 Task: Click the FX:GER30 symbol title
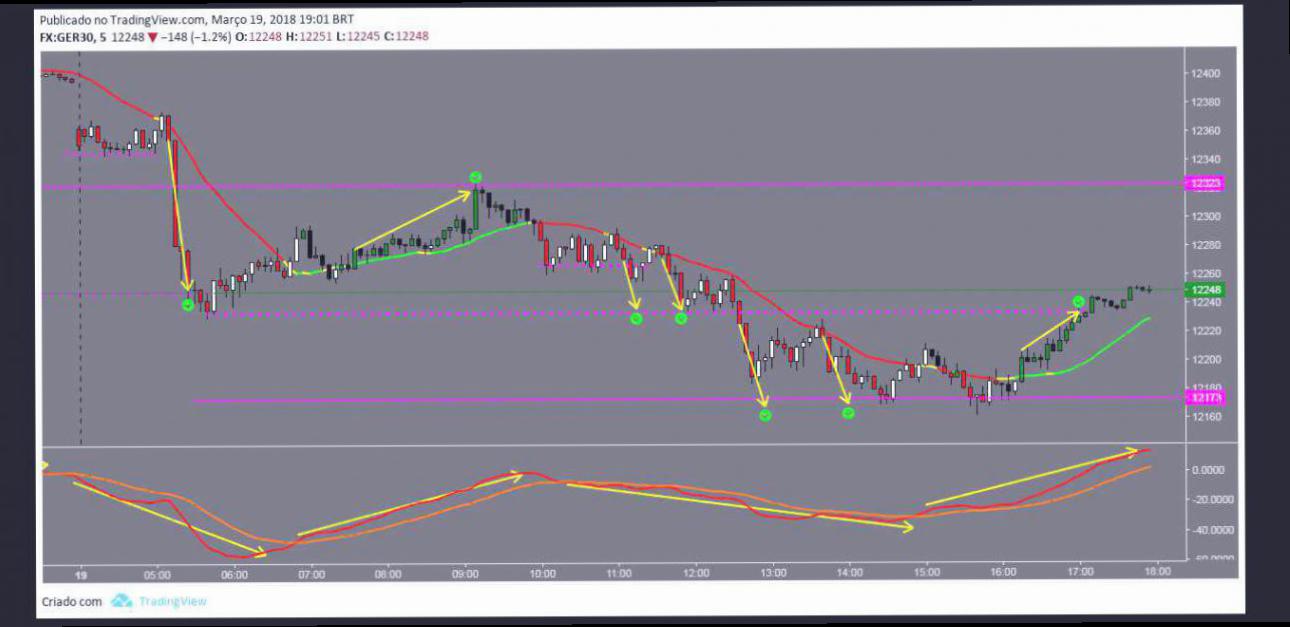pyautogui.click(x=70, y=36)
